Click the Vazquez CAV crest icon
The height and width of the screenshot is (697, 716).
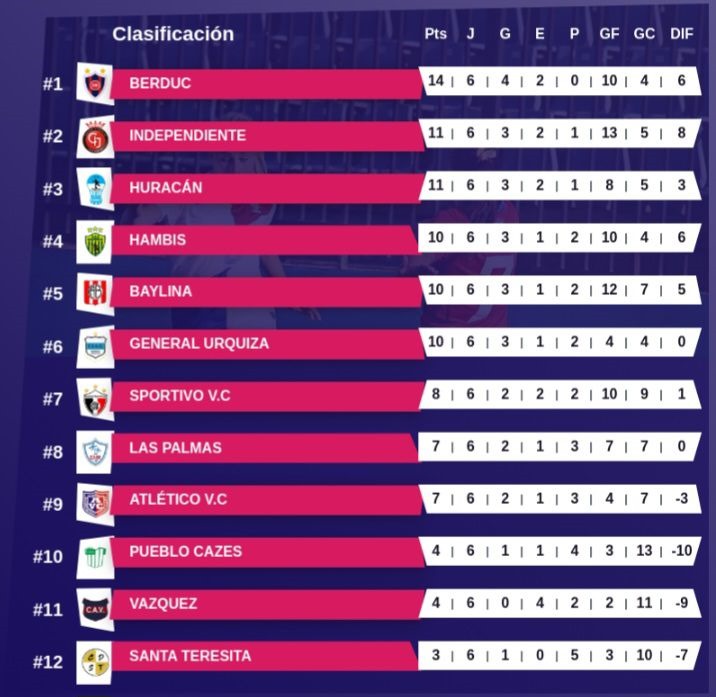(x=95, y=605)
